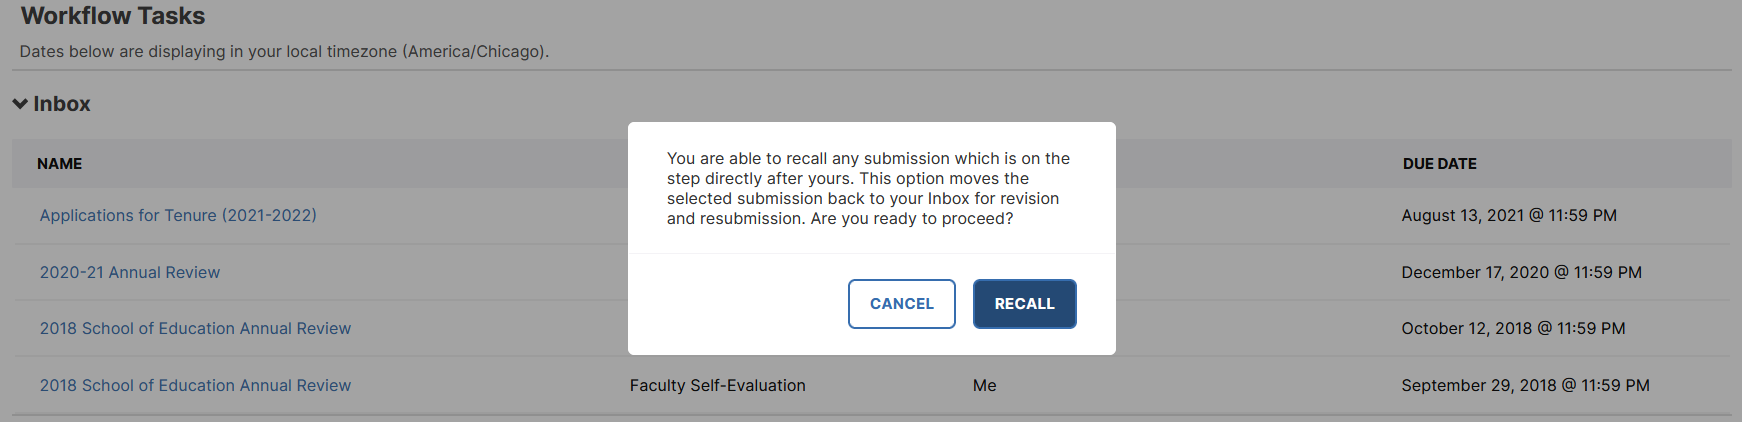Click the RECALL button

pos(1024,304)
